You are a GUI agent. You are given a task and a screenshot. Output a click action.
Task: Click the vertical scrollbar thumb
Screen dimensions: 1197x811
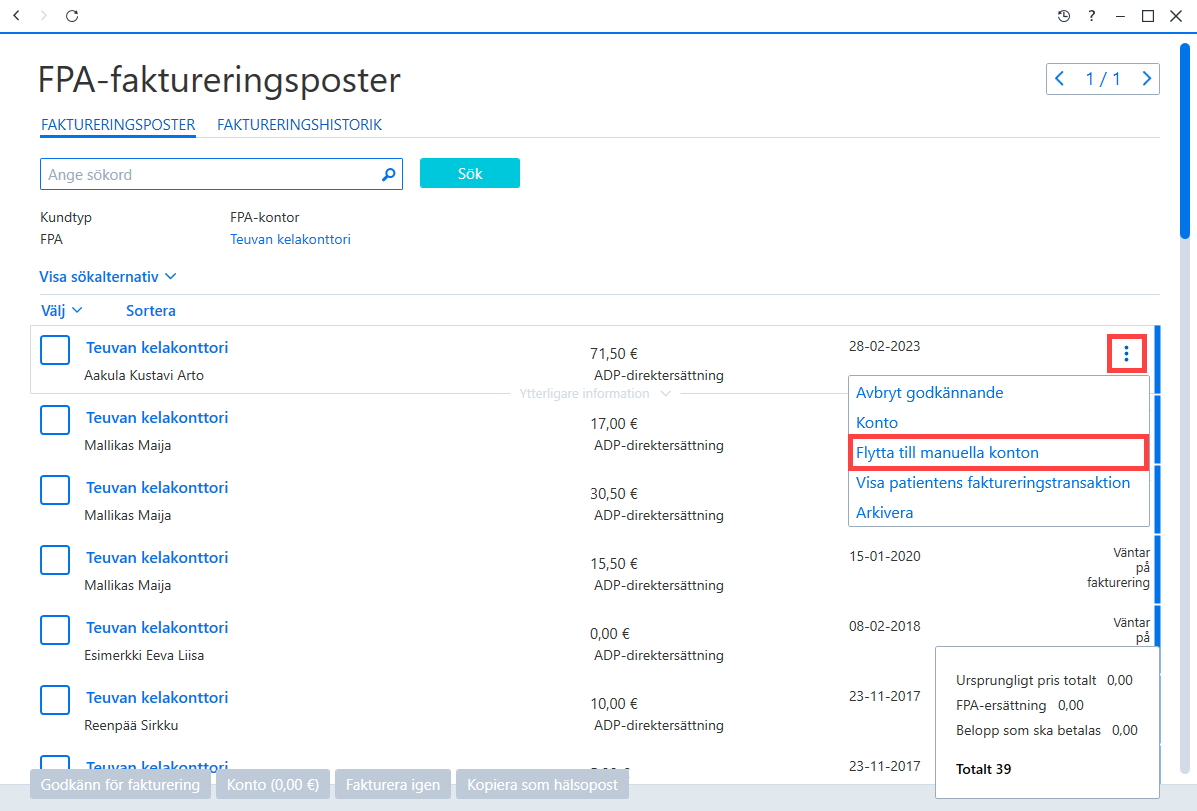(1185, 141)
